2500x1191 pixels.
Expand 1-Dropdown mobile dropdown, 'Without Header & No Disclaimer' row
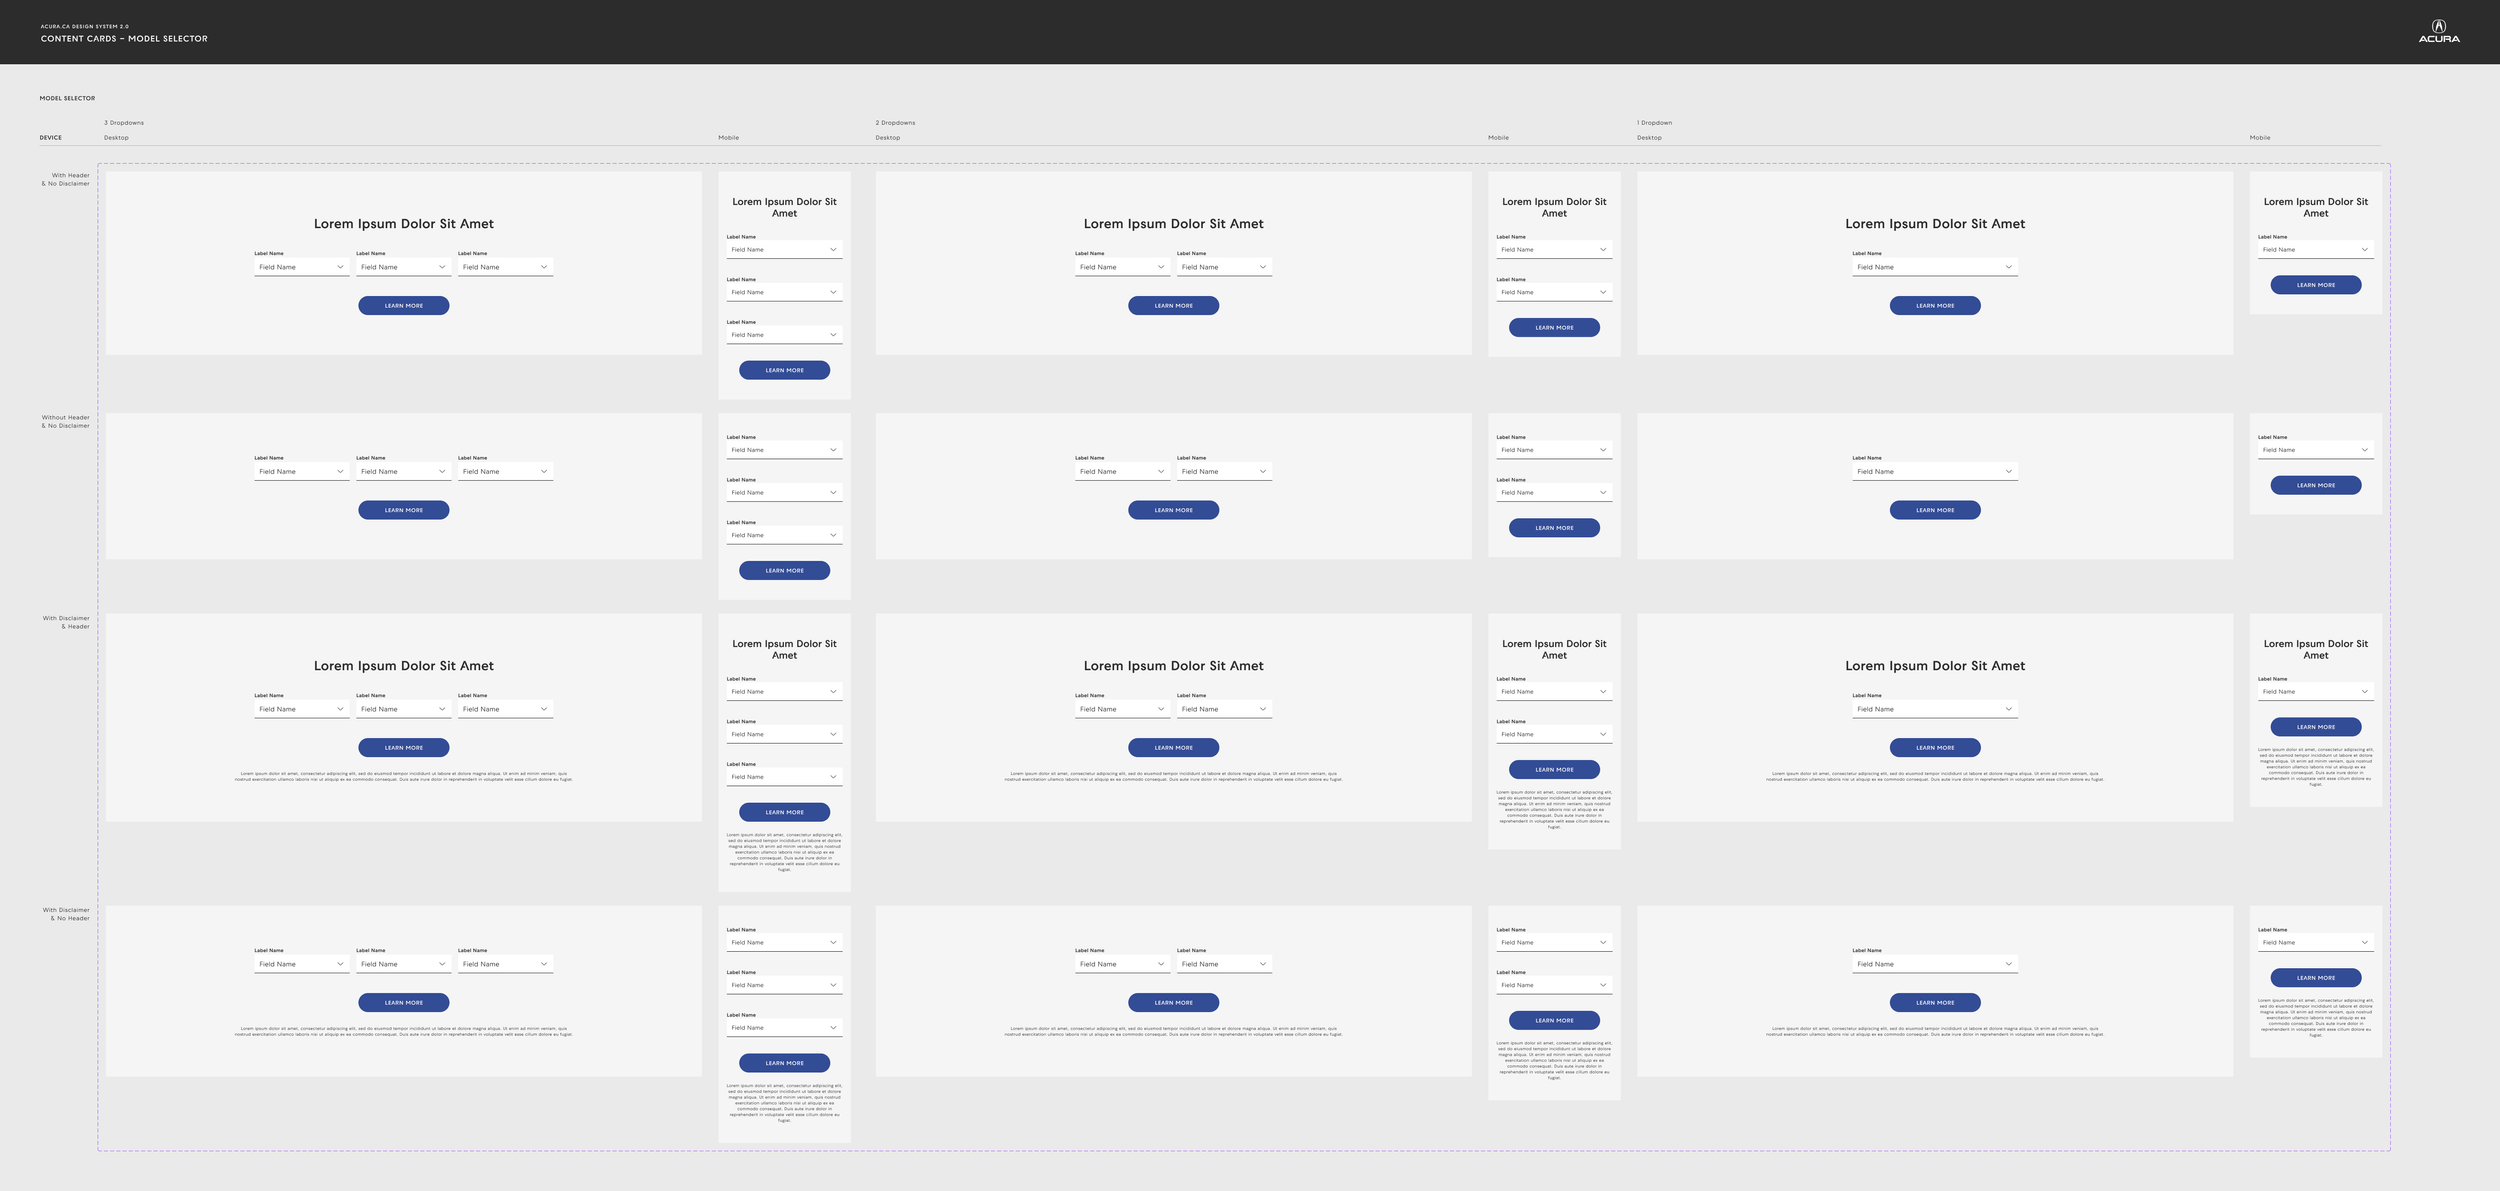pyautogui.click(x=2316, y=450)
